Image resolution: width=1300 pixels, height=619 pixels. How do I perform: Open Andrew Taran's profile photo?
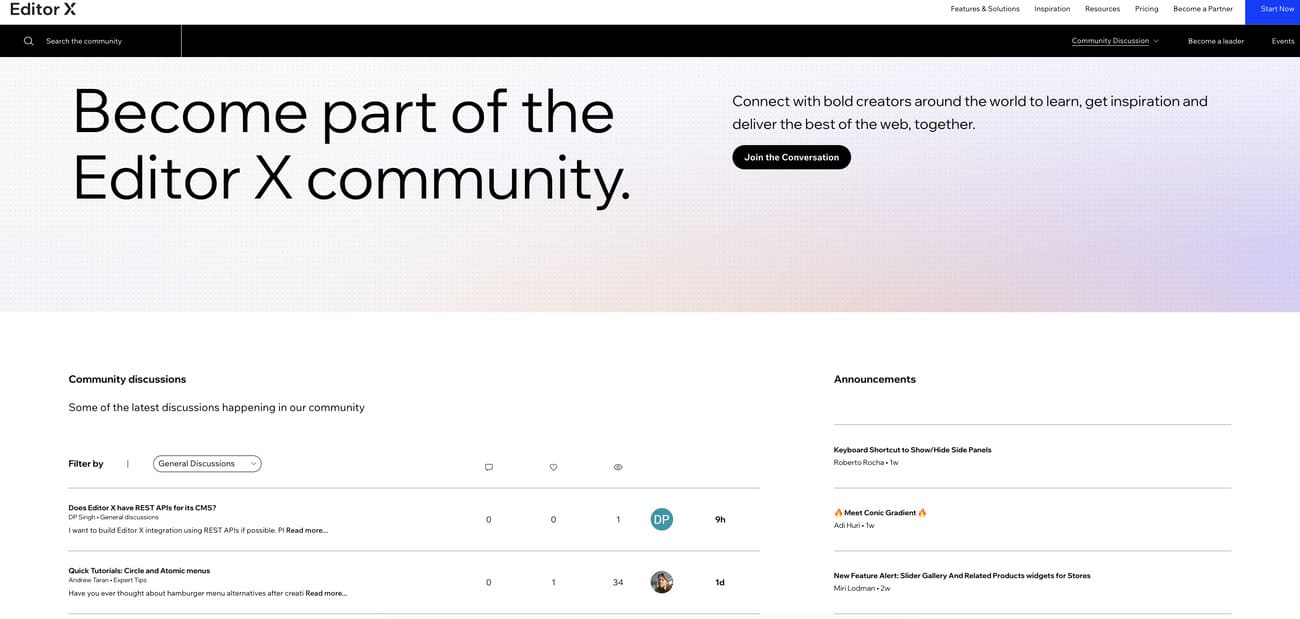[x=661, y=582]
